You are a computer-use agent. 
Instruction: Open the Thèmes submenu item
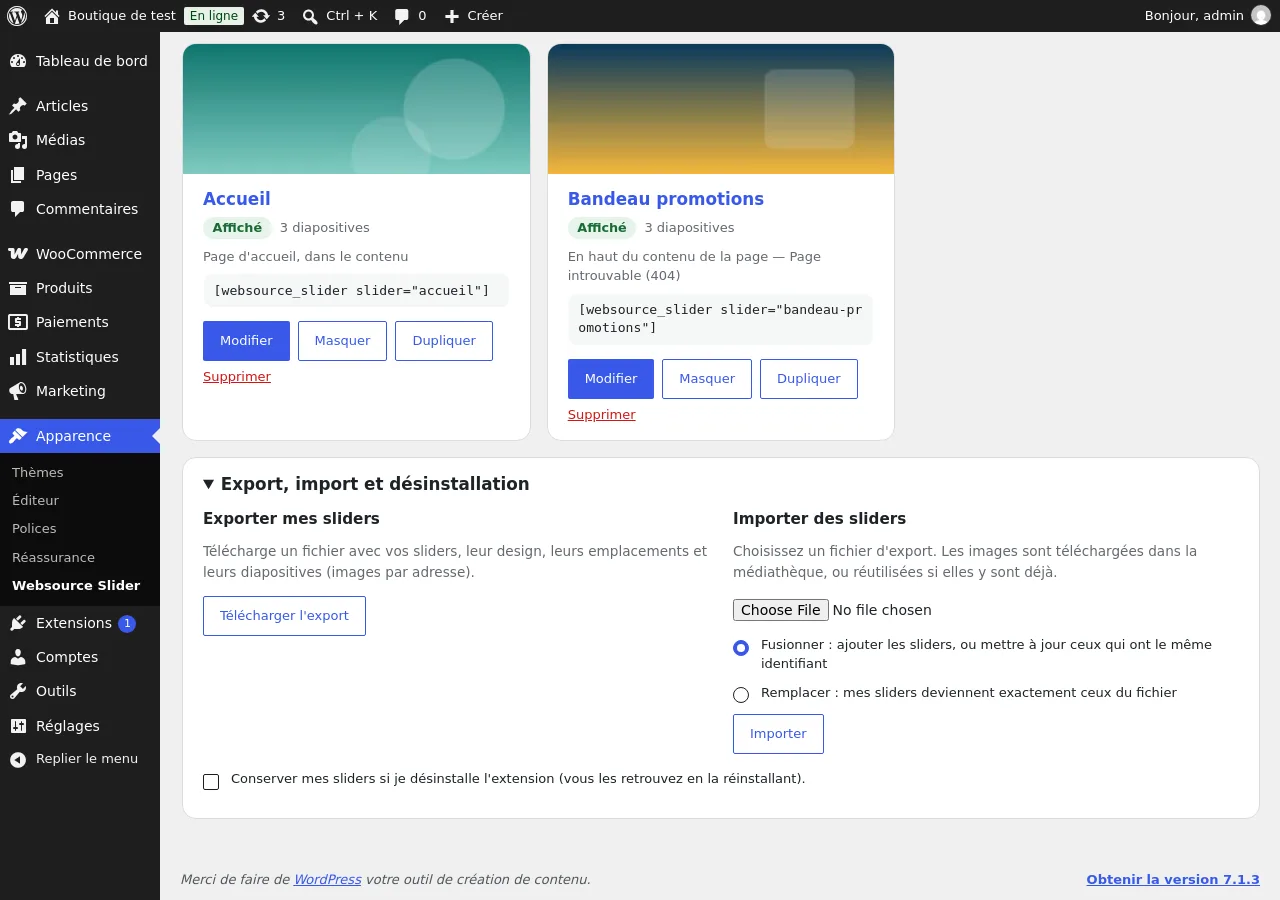pos(38,472)
